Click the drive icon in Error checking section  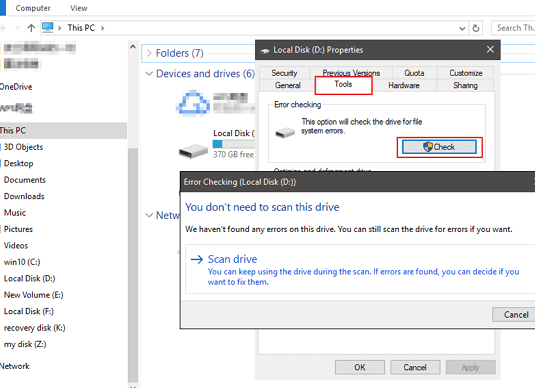(285, 132)
